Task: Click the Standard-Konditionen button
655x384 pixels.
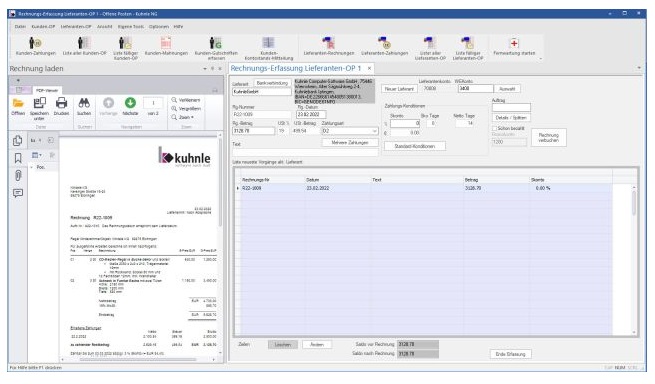Action: pos(414,146)
